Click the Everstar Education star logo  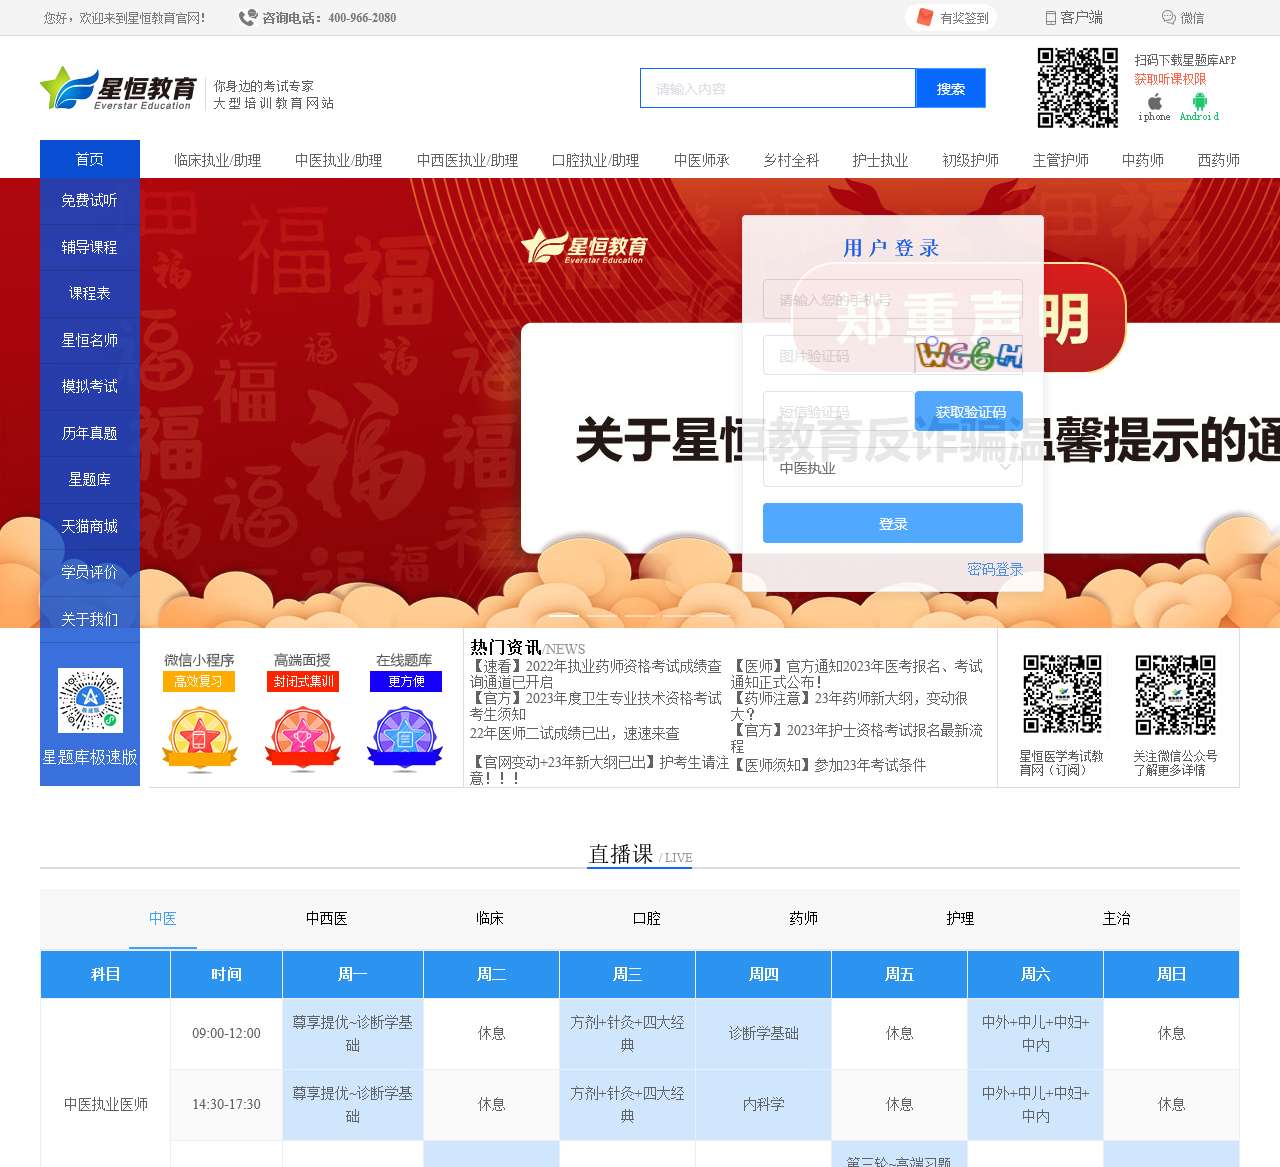[118, 89]
